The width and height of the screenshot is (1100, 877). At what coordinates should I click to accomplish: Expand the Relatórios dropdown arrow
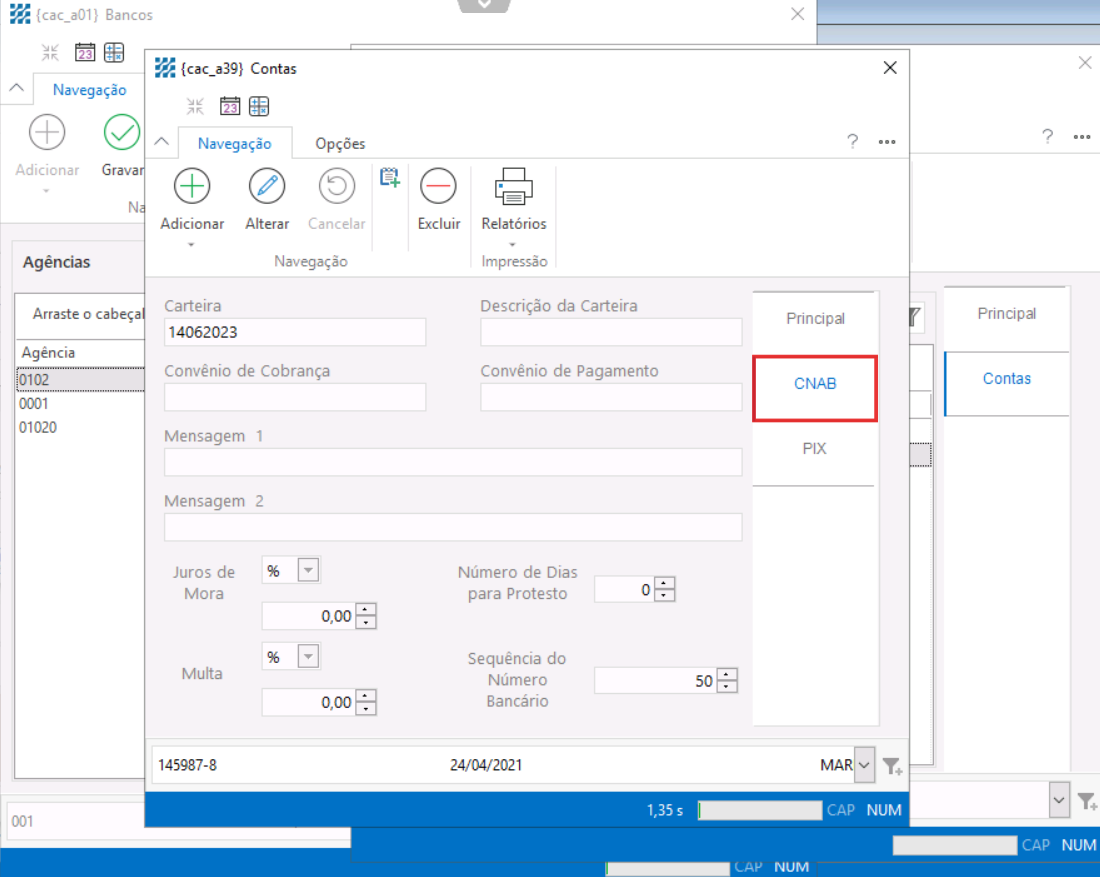[513, 245]
